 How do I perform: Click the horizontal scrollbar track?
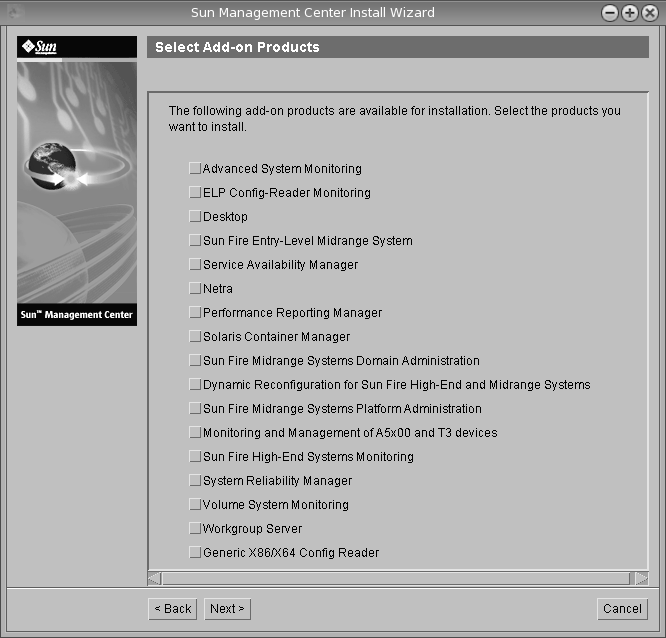point(396,578)
